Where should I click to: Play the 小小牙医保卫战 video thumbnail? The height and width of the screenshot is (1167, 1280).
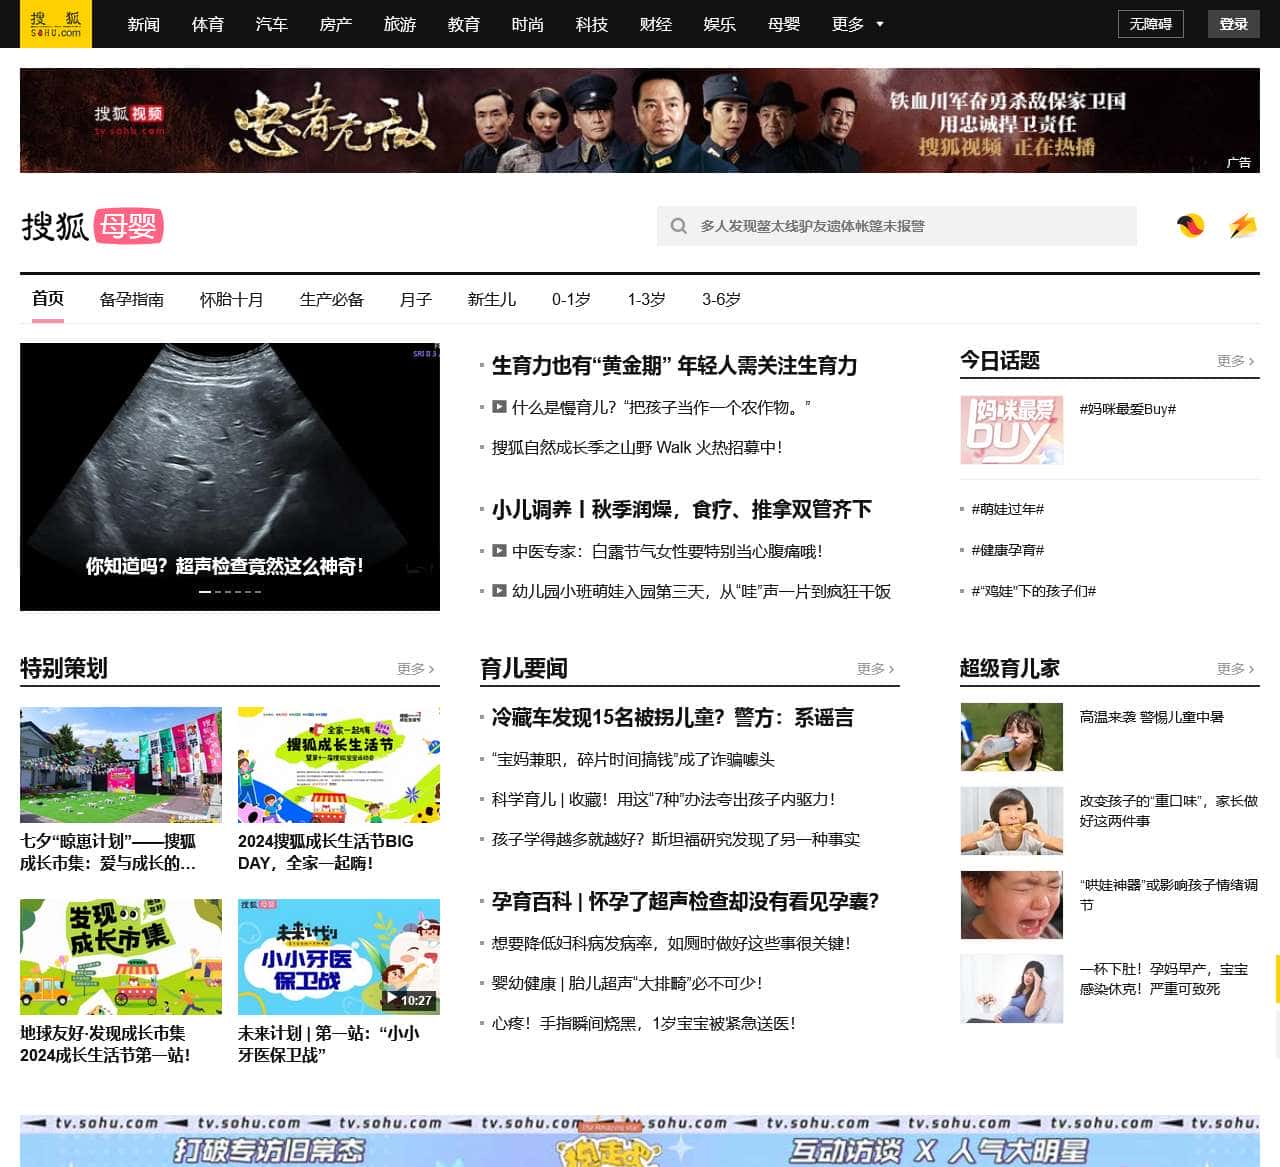coord(339,957)
